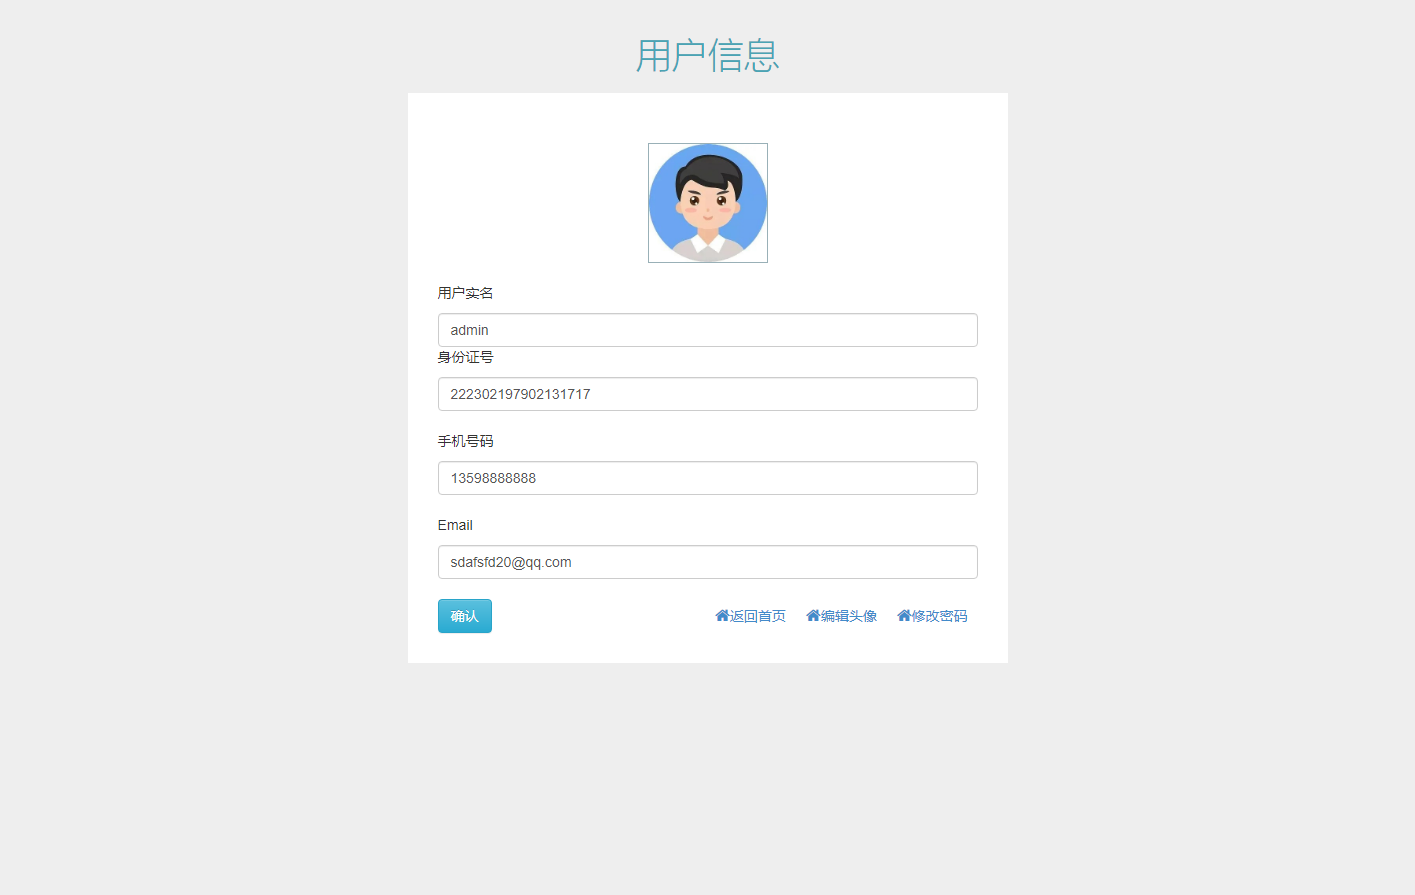The width and height of the screenshot is (1415, 895).
Task: Place cursor in the 222302197902131717 ID text
Action: pos(520,394)
